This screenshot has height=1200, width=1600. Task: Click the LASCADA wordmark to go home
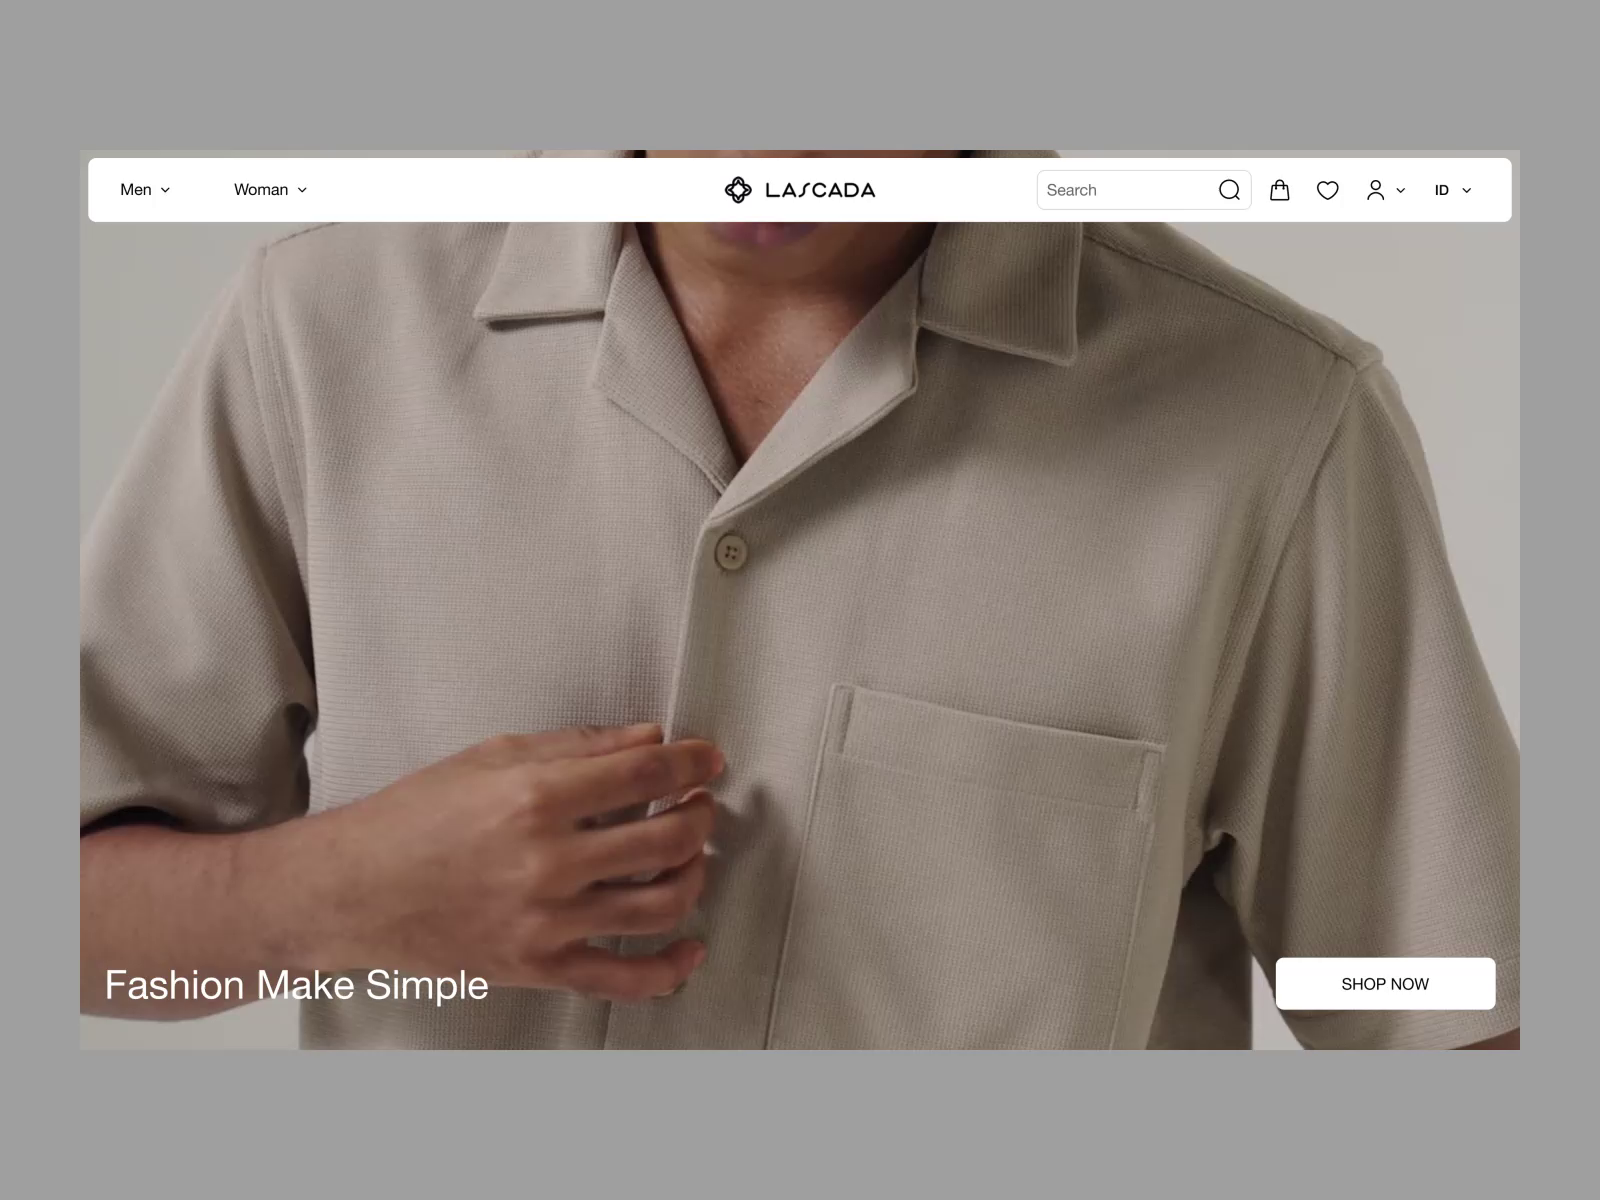pos(820,190)
